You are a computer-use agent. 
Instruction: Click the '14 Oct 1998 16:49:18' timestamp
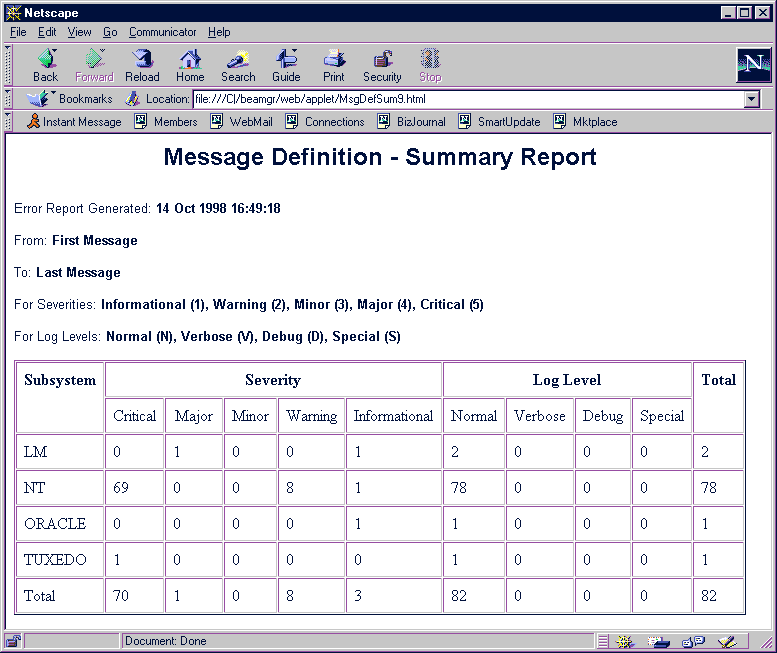coord(218,208)
